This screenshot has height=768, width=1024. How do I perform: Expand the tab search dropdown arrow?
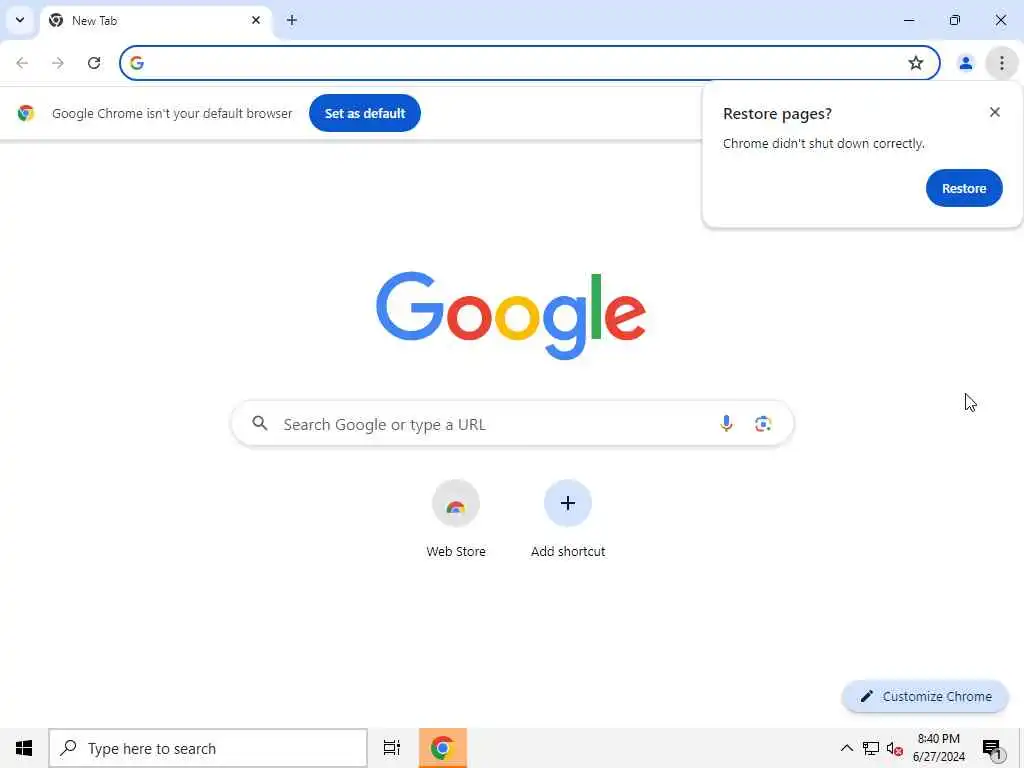[20, 20]
